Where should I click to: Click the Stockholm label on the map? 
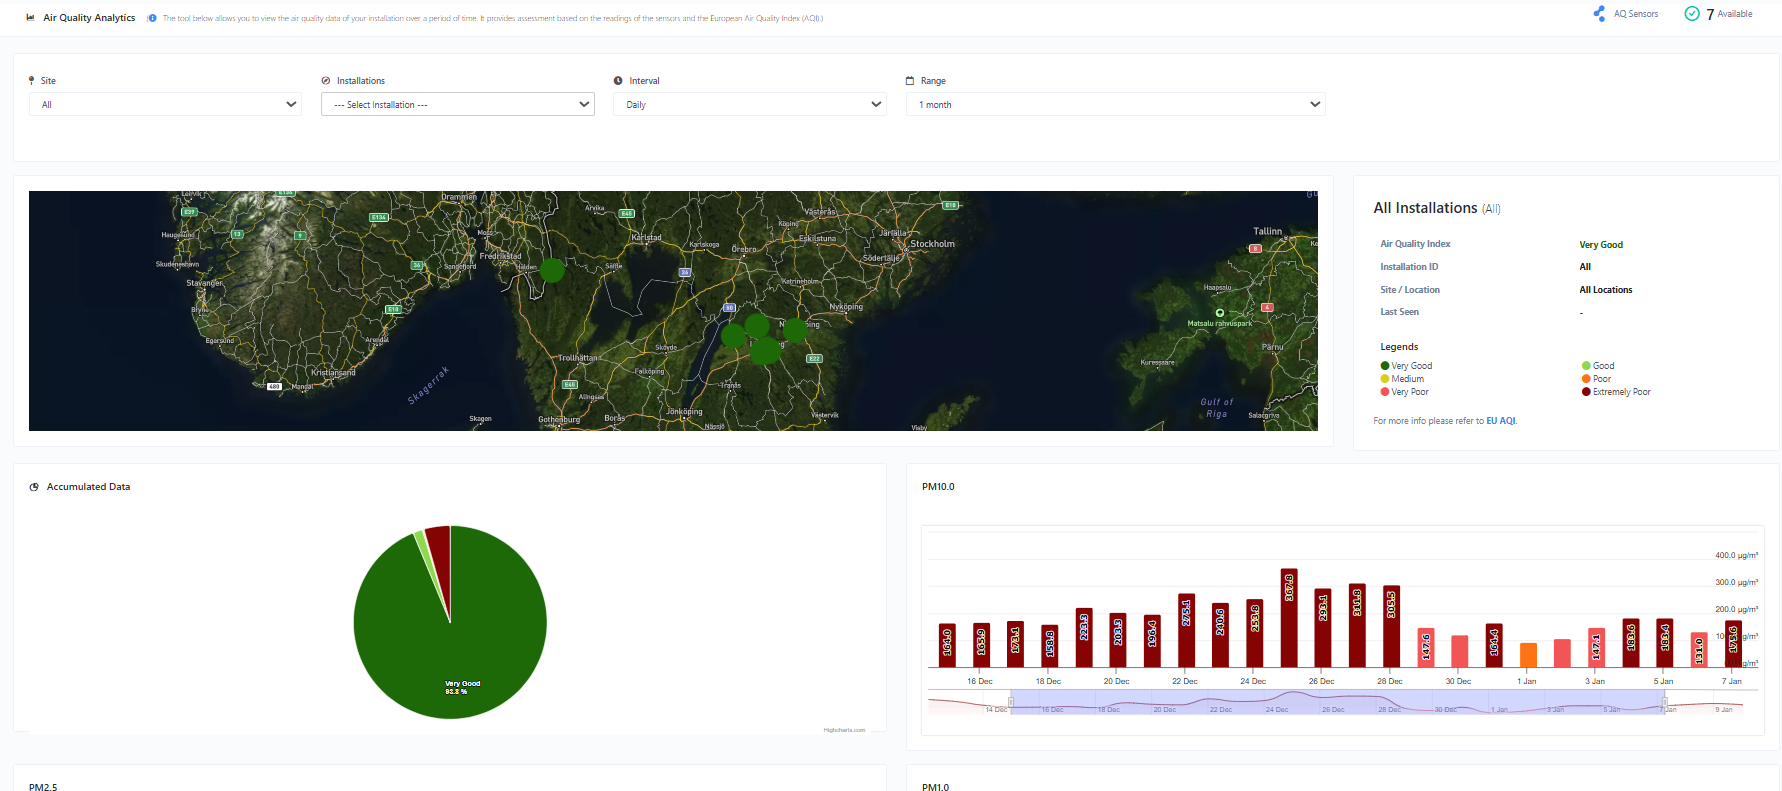coord(932,244)
